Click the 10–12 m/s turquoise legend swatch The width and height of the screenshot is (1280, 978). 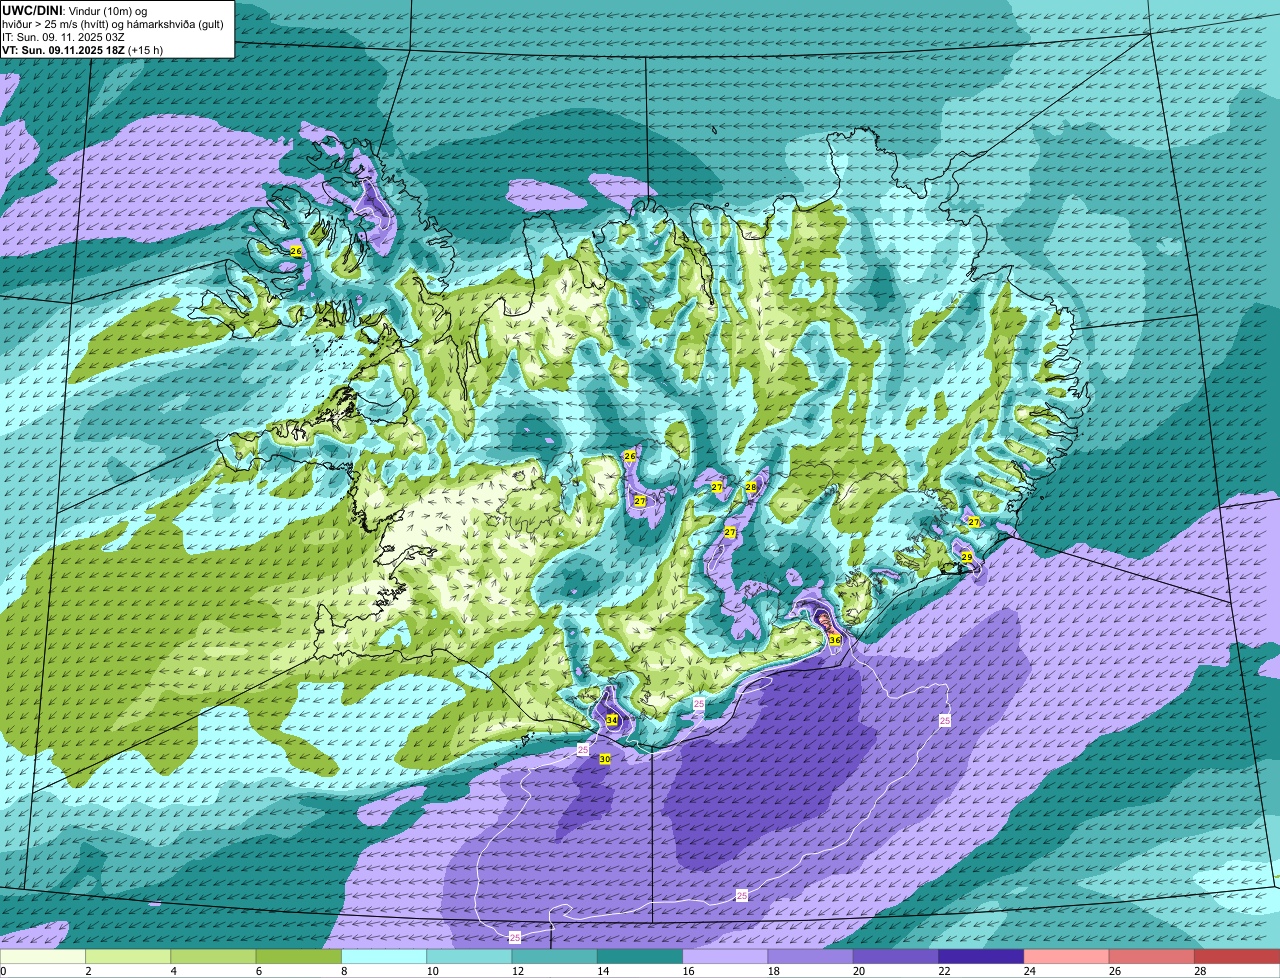pyautogui.click(x=469, y=956)
